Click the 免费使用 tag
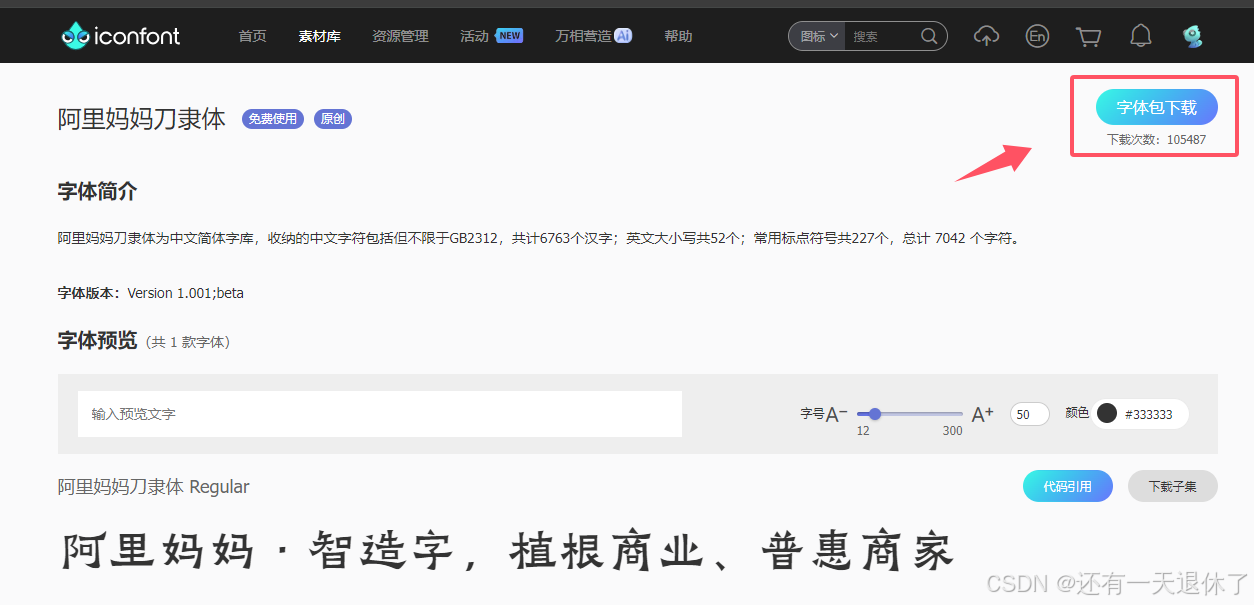The width and height of the screenshot is (1254, 605). tap(273, 119)
